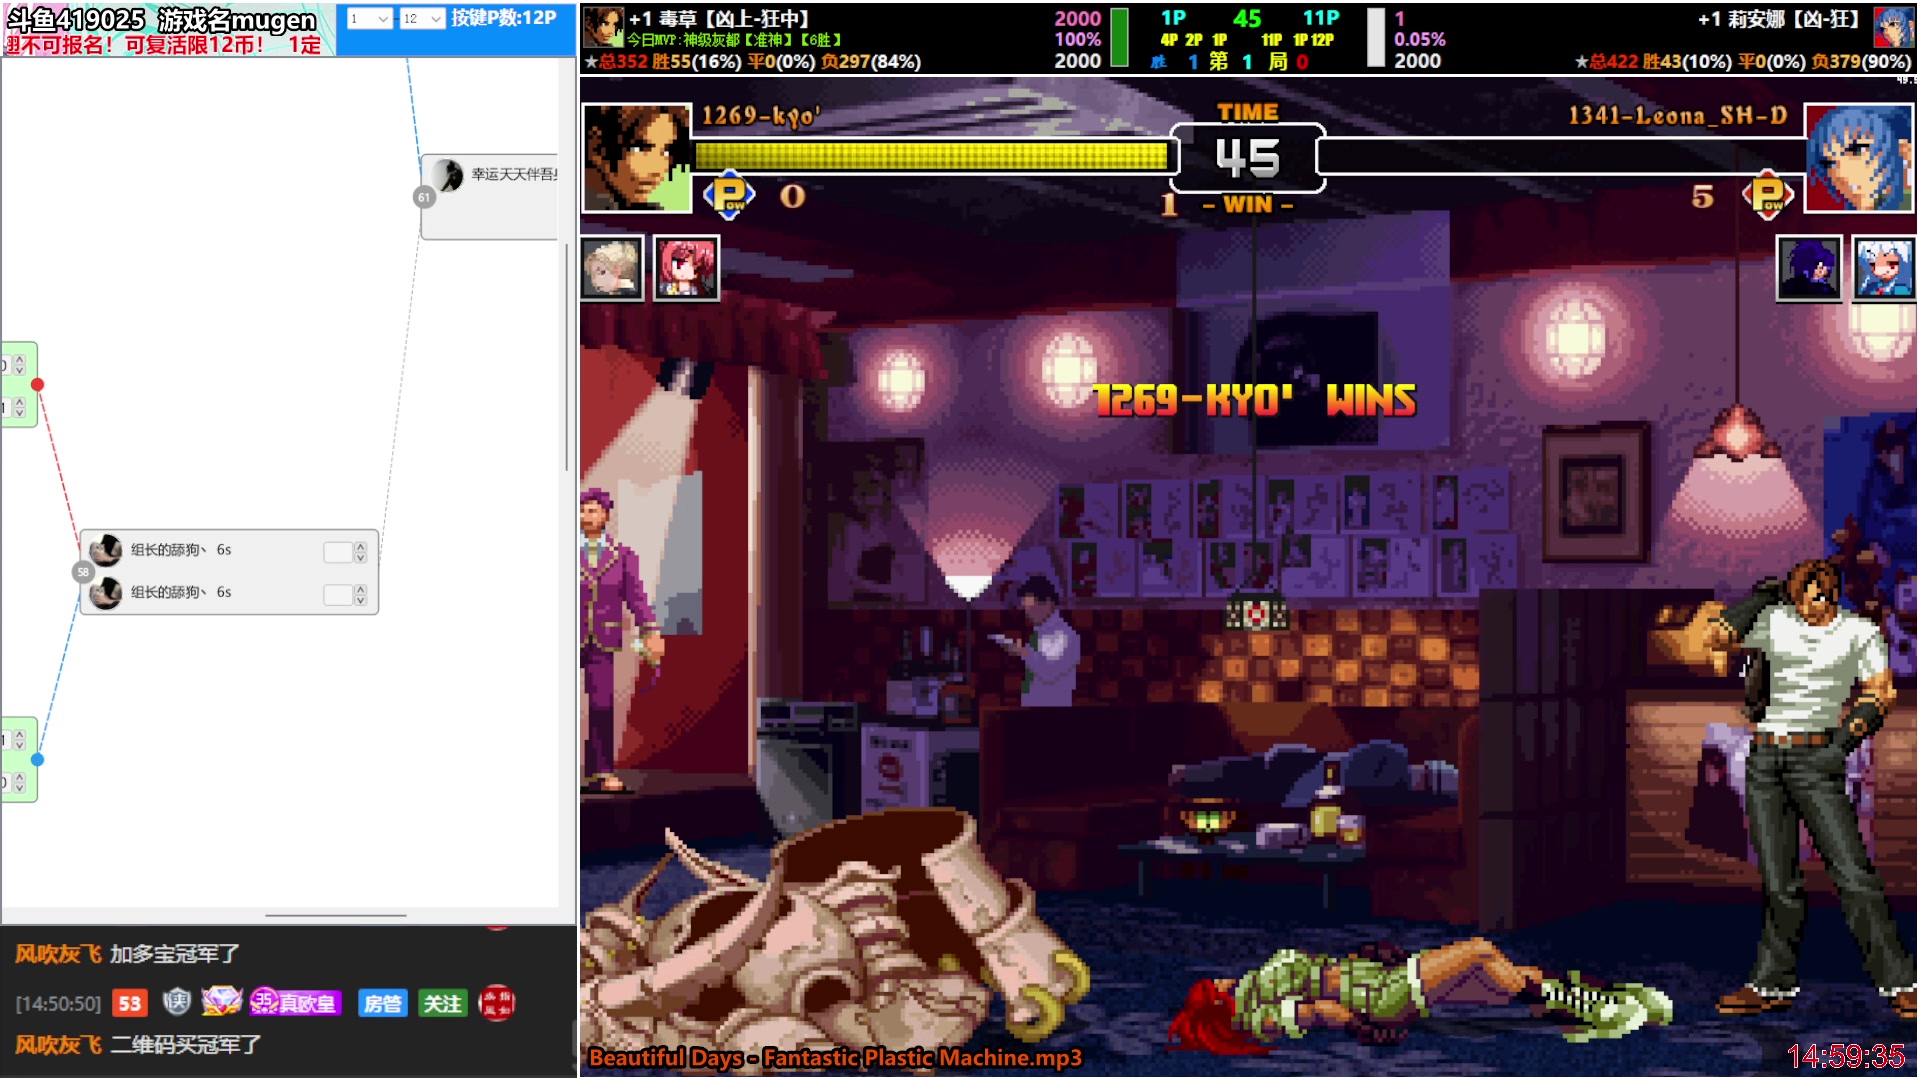Increase score stepper of first 组长的舔狗 row
Screen dimensions: 1920x1080
(x=360, y=547)
